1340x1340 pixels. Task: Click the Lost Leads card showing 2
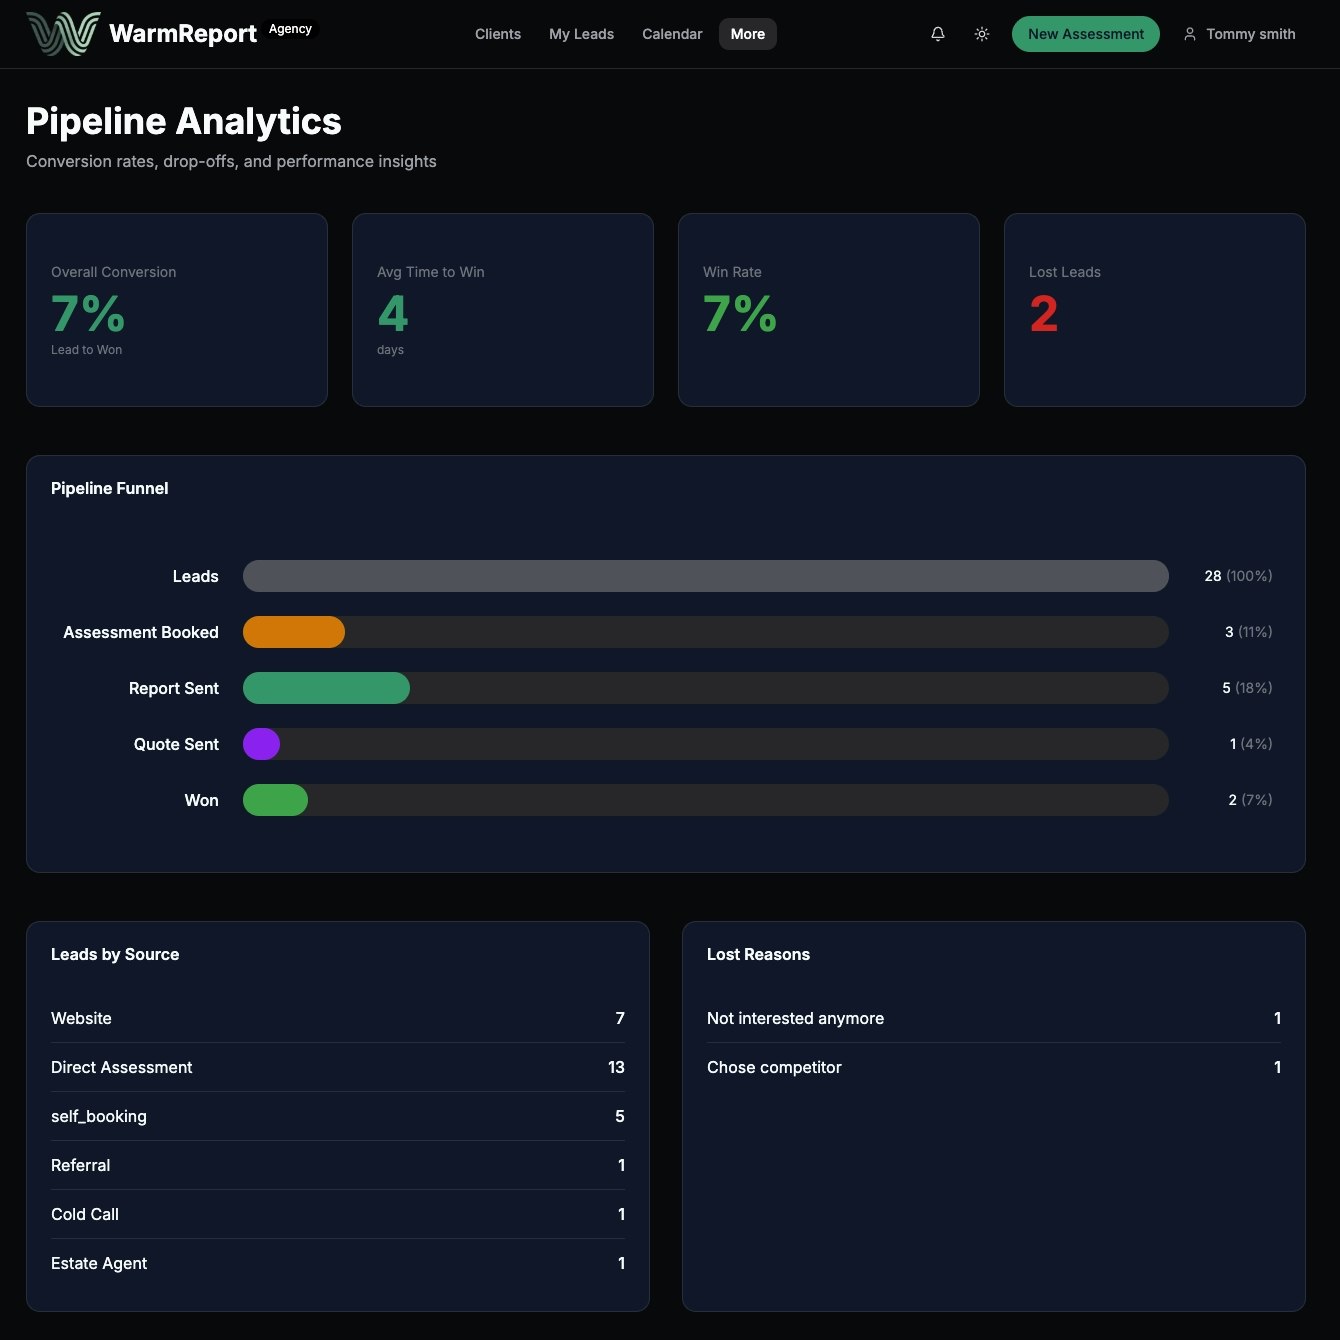1154,309
